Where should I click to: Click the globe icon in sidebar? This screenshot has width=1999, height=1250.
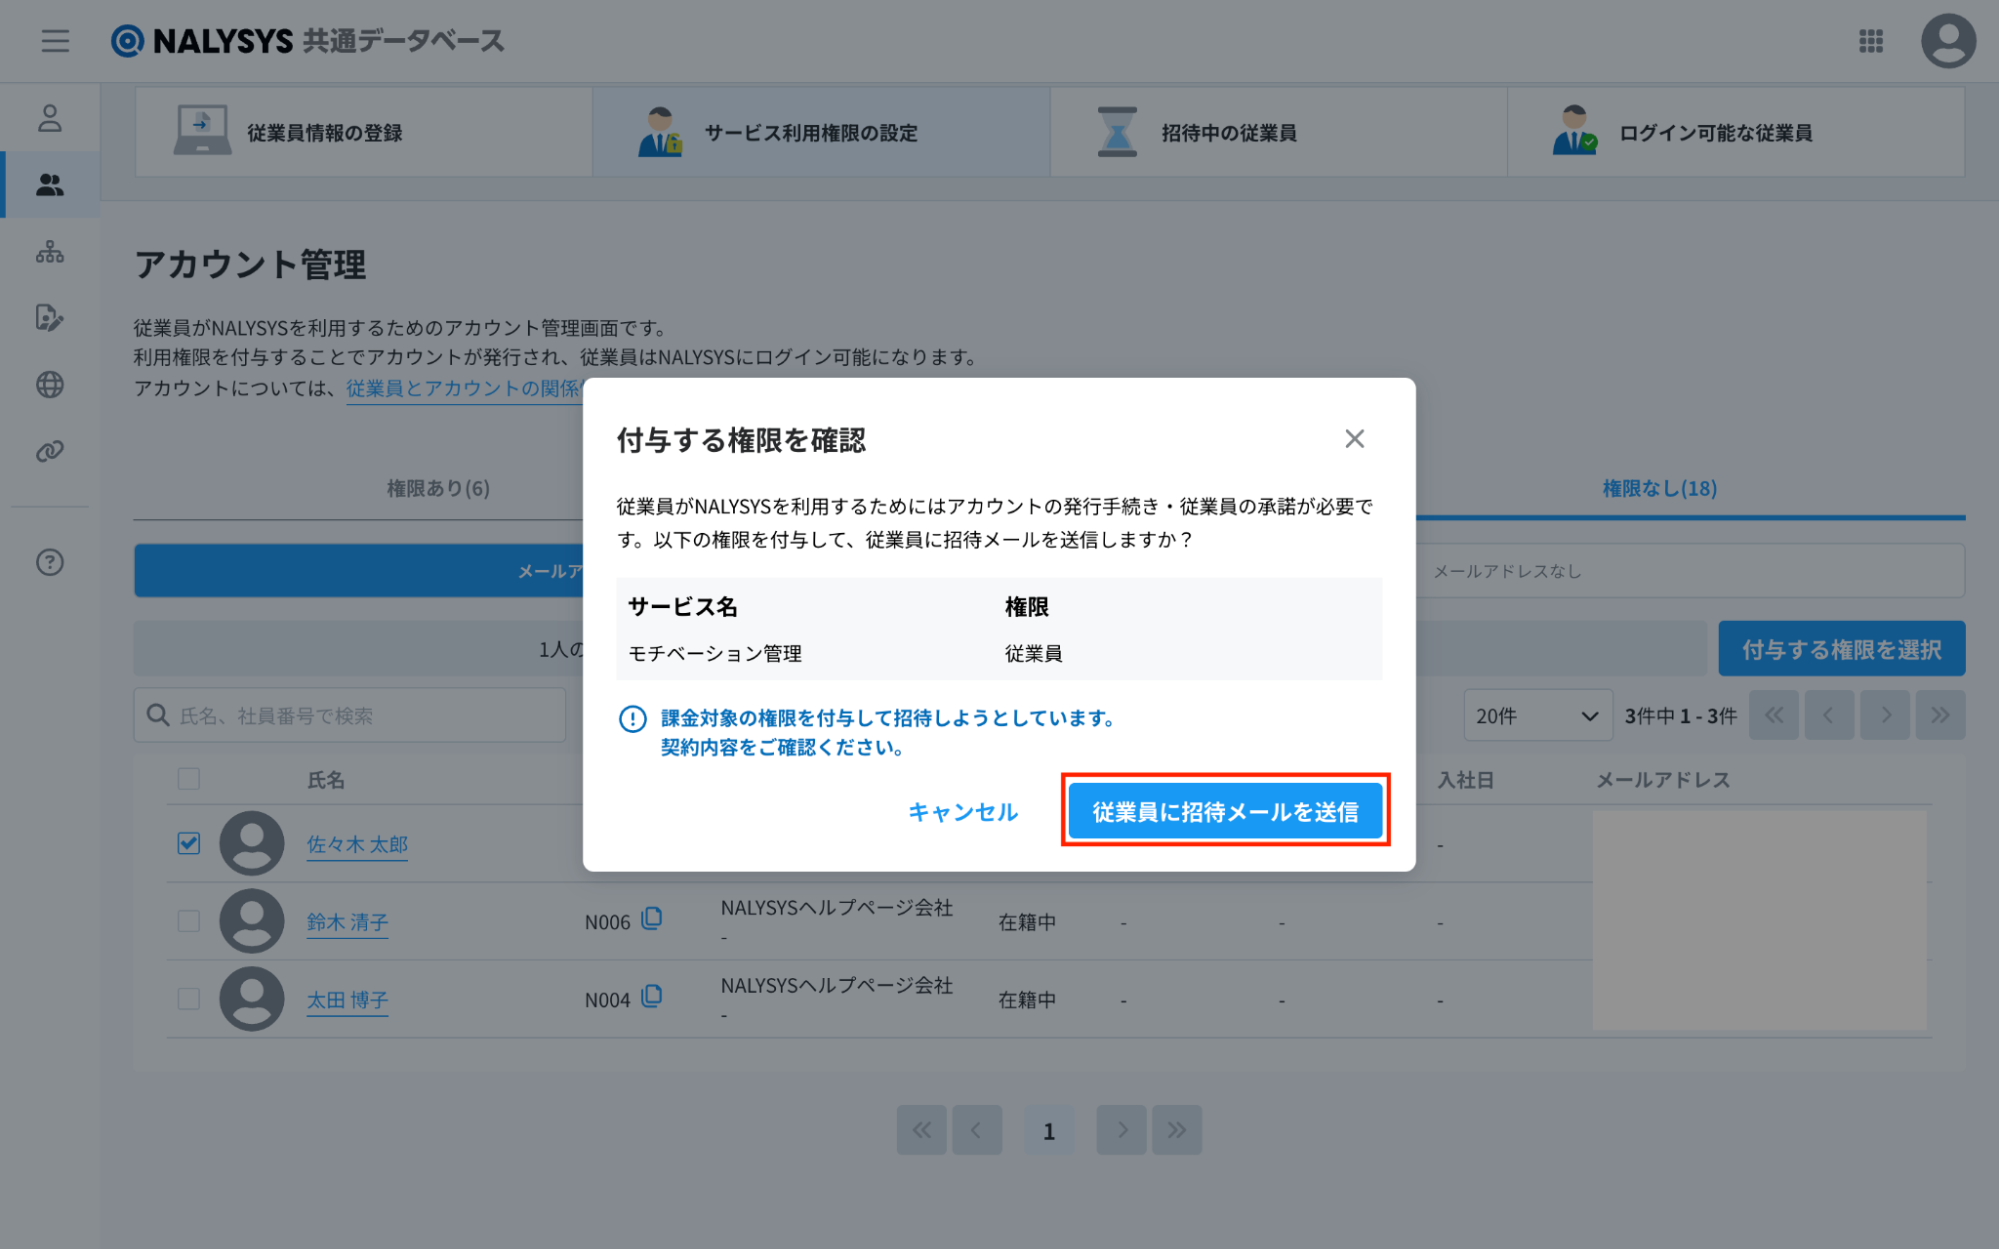coord(50,385)
